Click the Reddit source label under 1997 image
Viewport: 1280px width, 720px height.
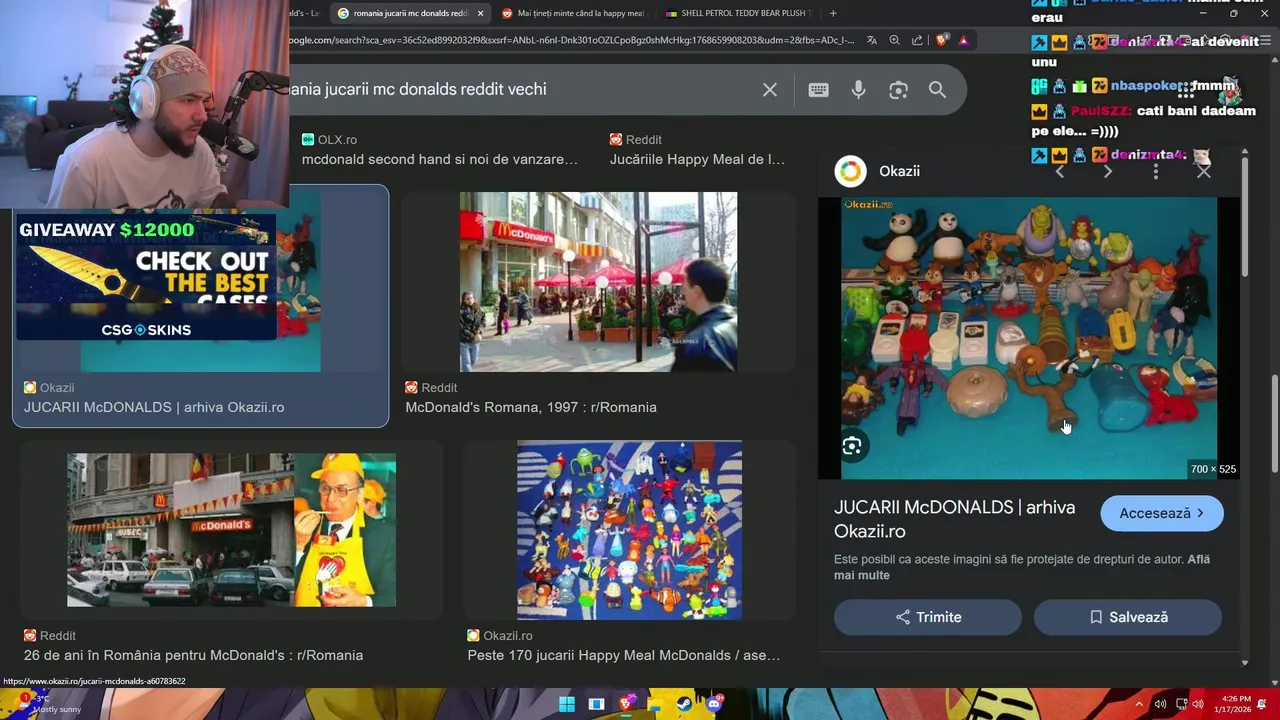tap(431, 387)
